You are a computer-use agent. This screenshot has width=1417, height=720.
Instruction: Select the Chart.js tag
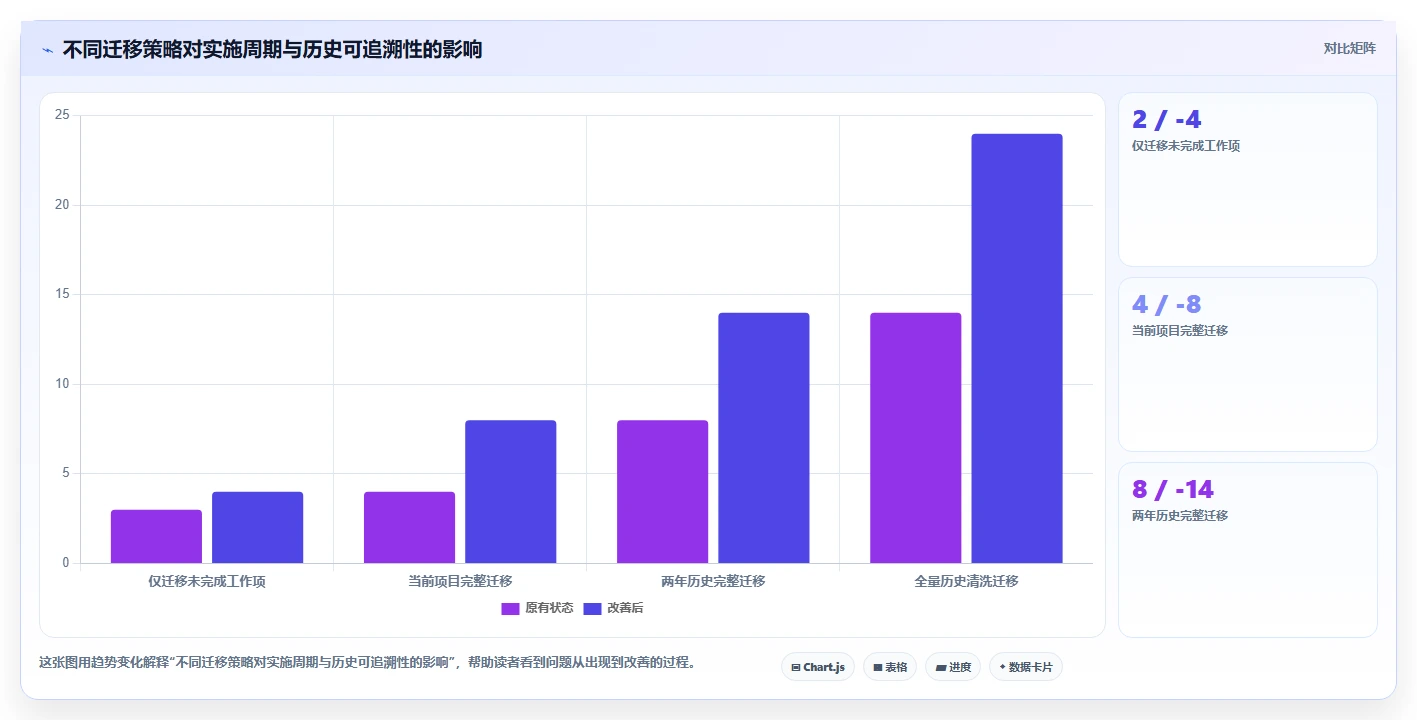[817, 667]
